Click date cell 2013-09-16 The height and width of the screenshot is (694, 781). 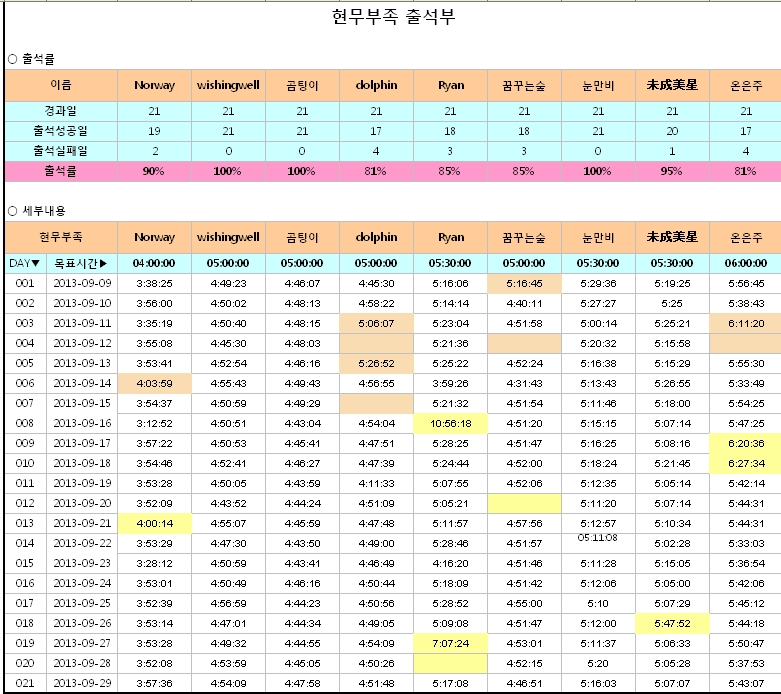82,423
